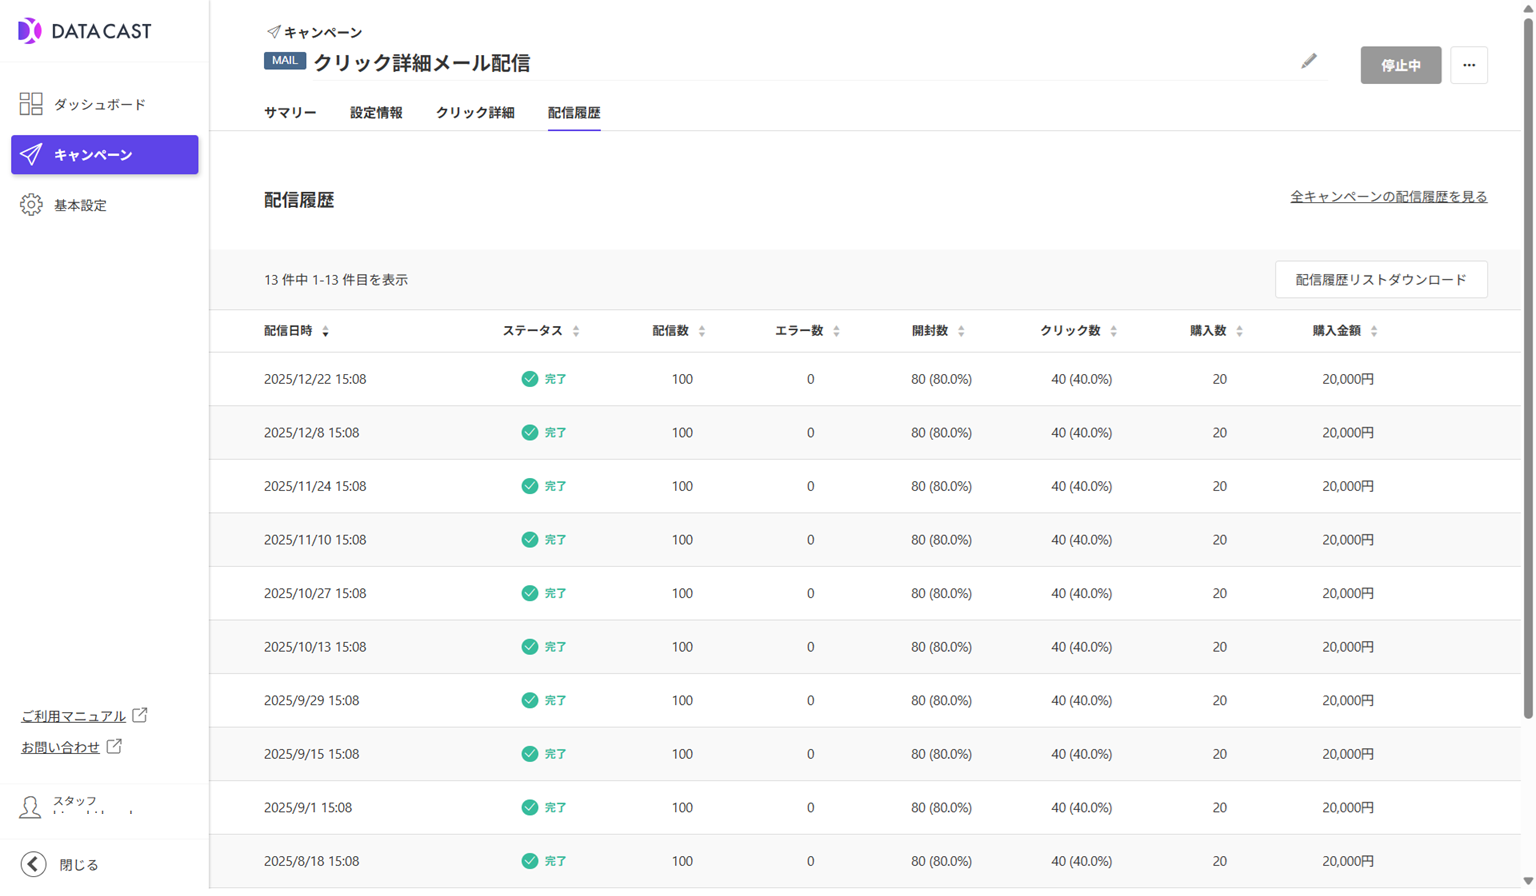Click the staff user profile icon
This screenshot has height=896, width=1536.
tap(30, 807)
